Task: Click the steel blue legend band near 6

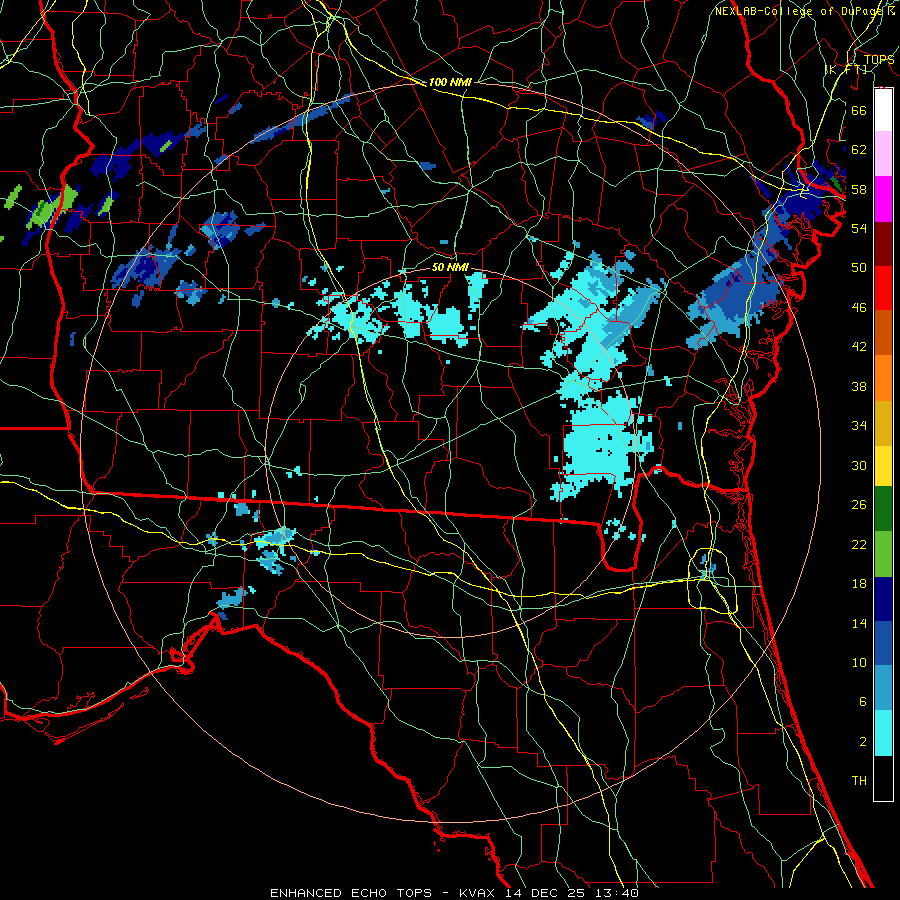Action: [883, 688]
